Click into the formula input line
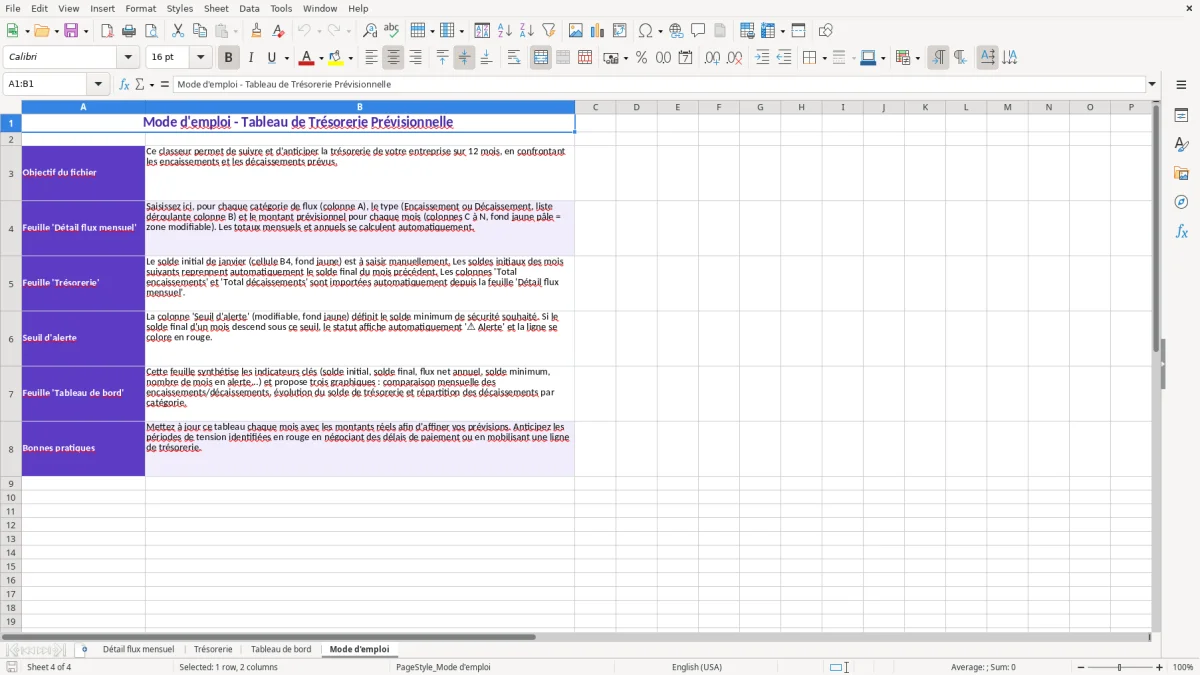The width and height of the screenshot is (1200, 675). click(x=658, y=84)
